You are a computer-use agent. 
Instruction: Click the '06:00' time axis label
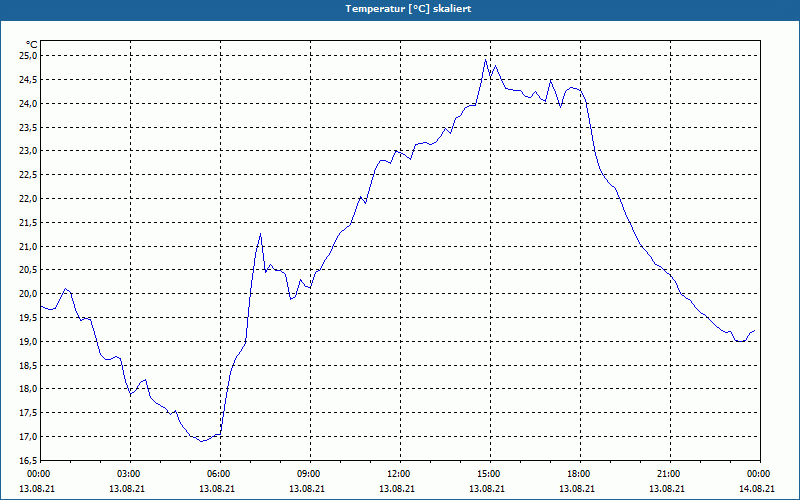[x=220, y=474]
